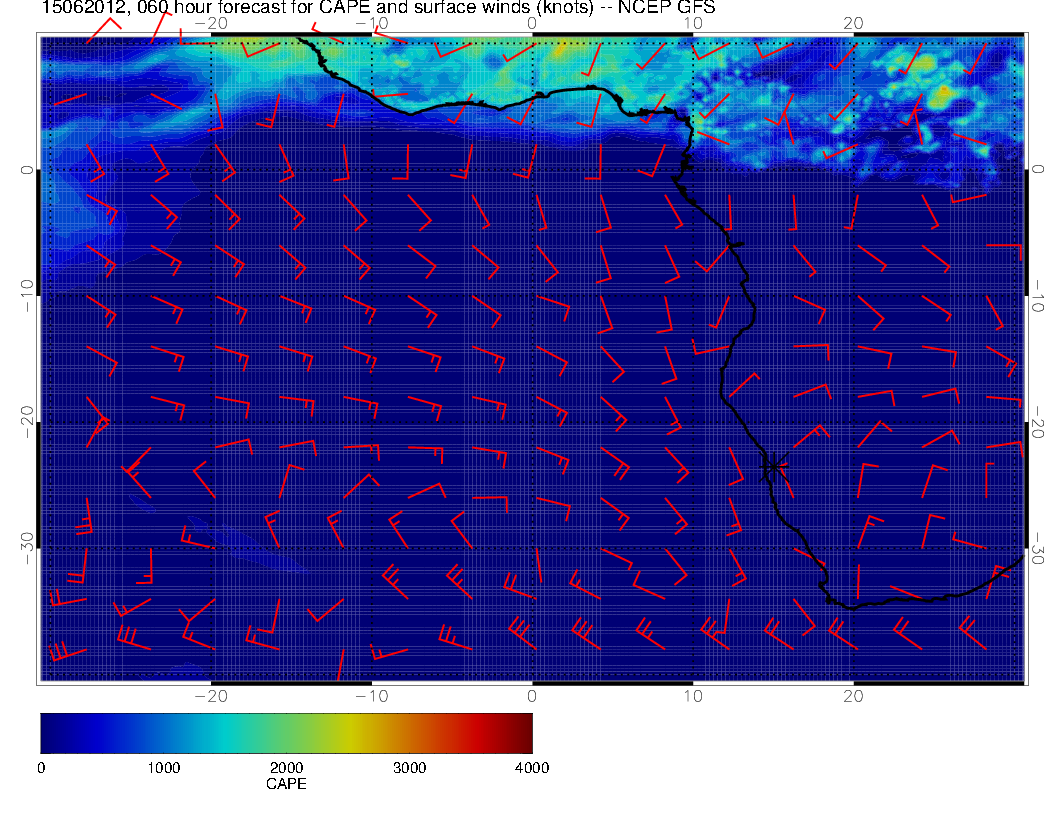
Task: Click the "-20" longitude label on the bottom axis
Action: click(211, 695)
